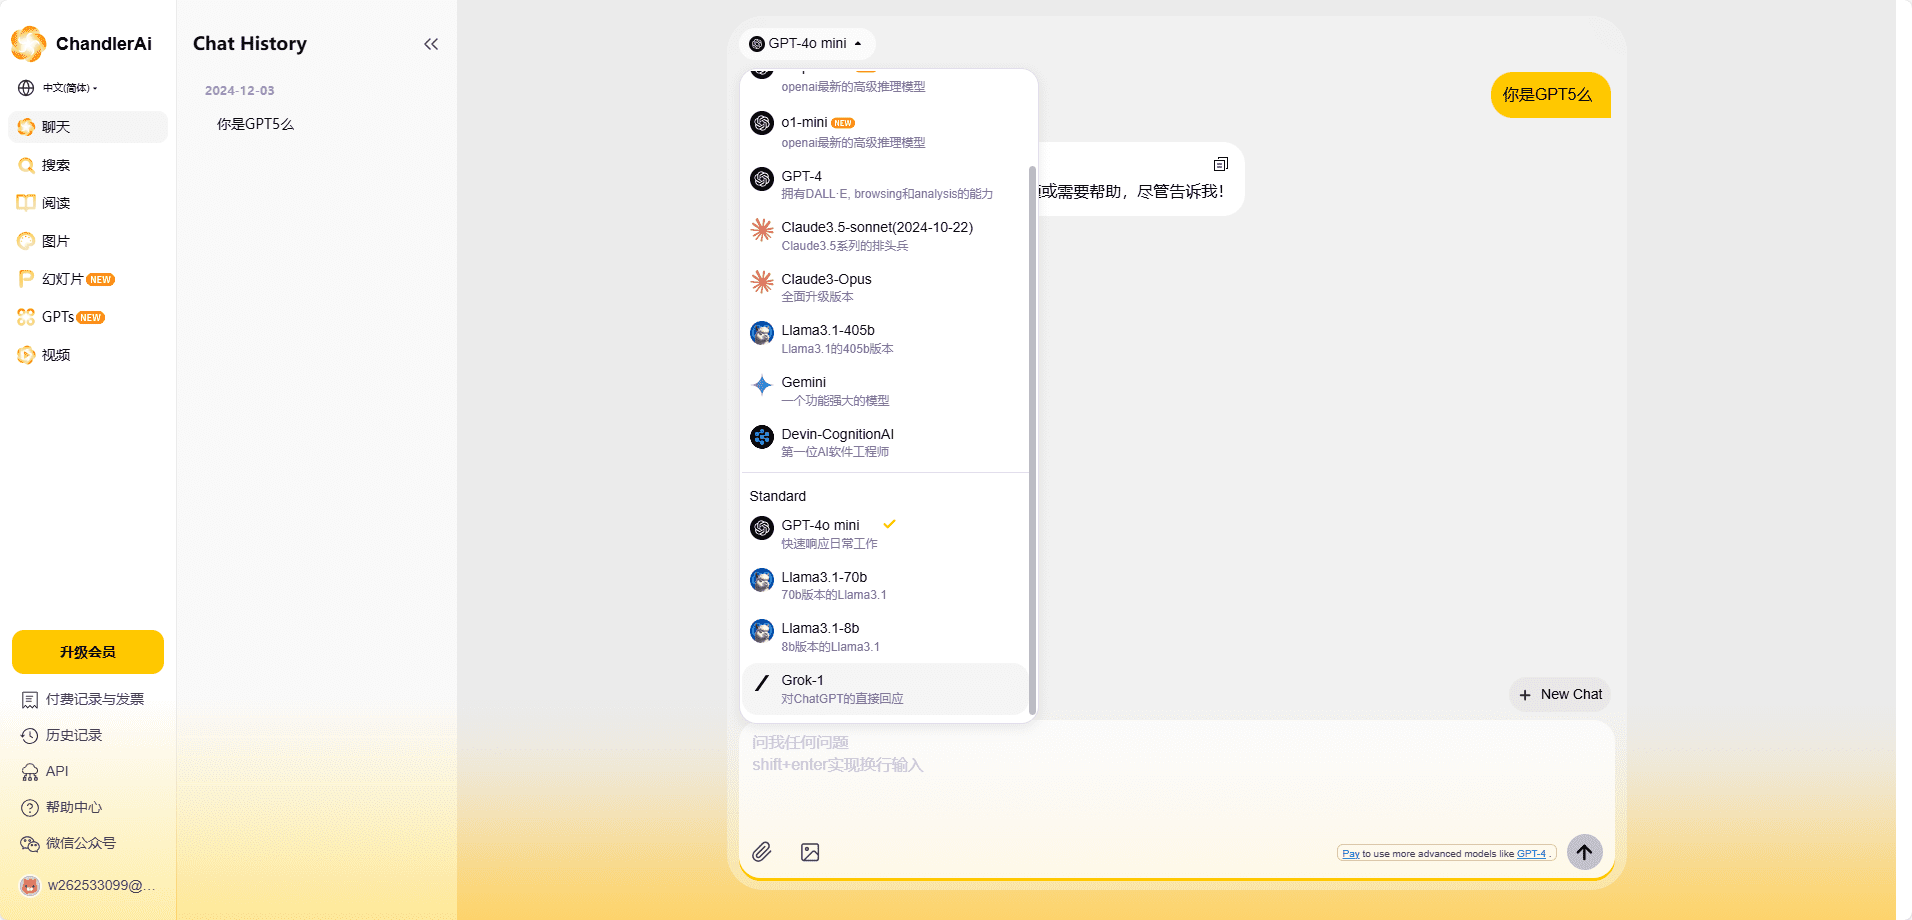Click the globe language icon

(26, 88)
